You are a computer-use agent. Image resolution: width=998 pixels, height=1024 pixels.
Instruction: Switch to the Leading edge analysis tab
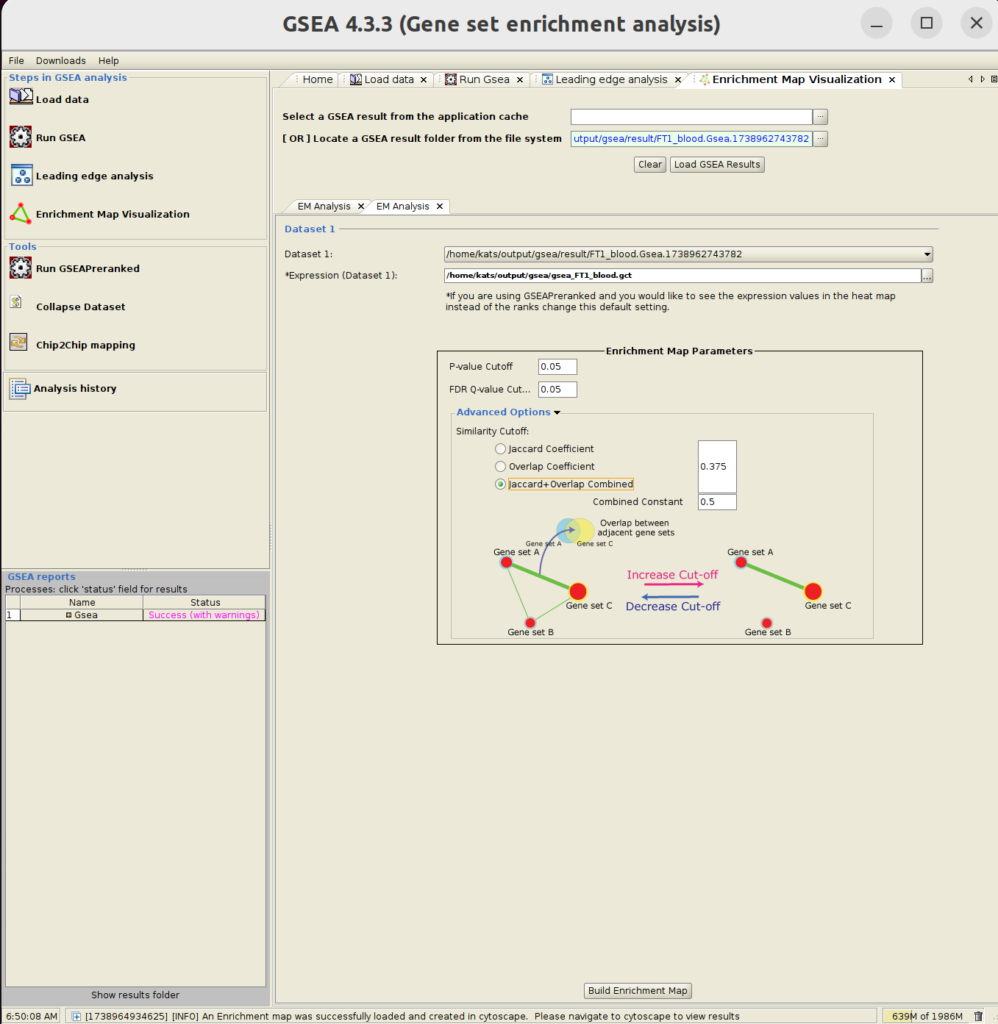(x=611, y=80)
